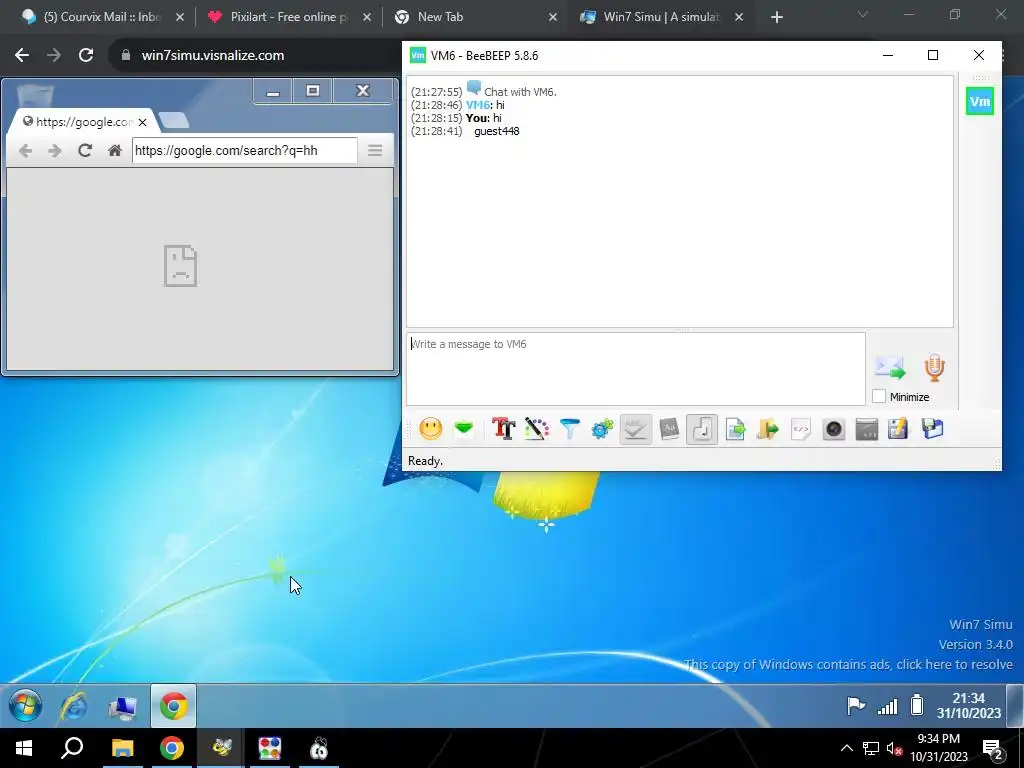Toggle the ABC spell check icon
The width and height of the screenshot is (1024, 768).
click(x=635, y=429)
